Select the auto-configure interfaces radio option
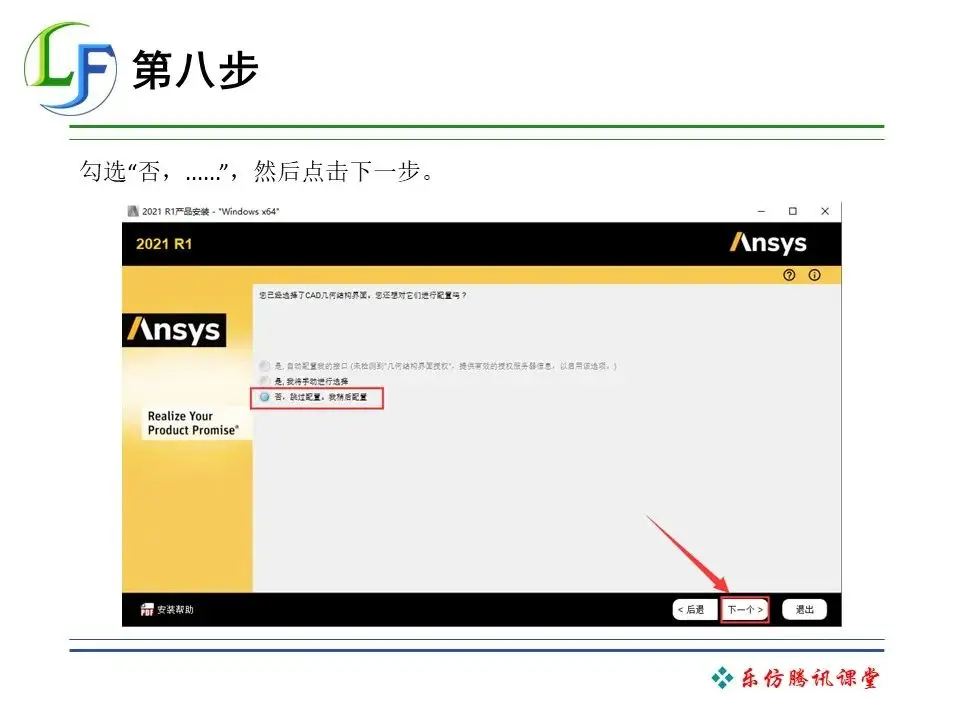Image resolution: width=960 pixels, height=720 pixels. pos(264,366)
